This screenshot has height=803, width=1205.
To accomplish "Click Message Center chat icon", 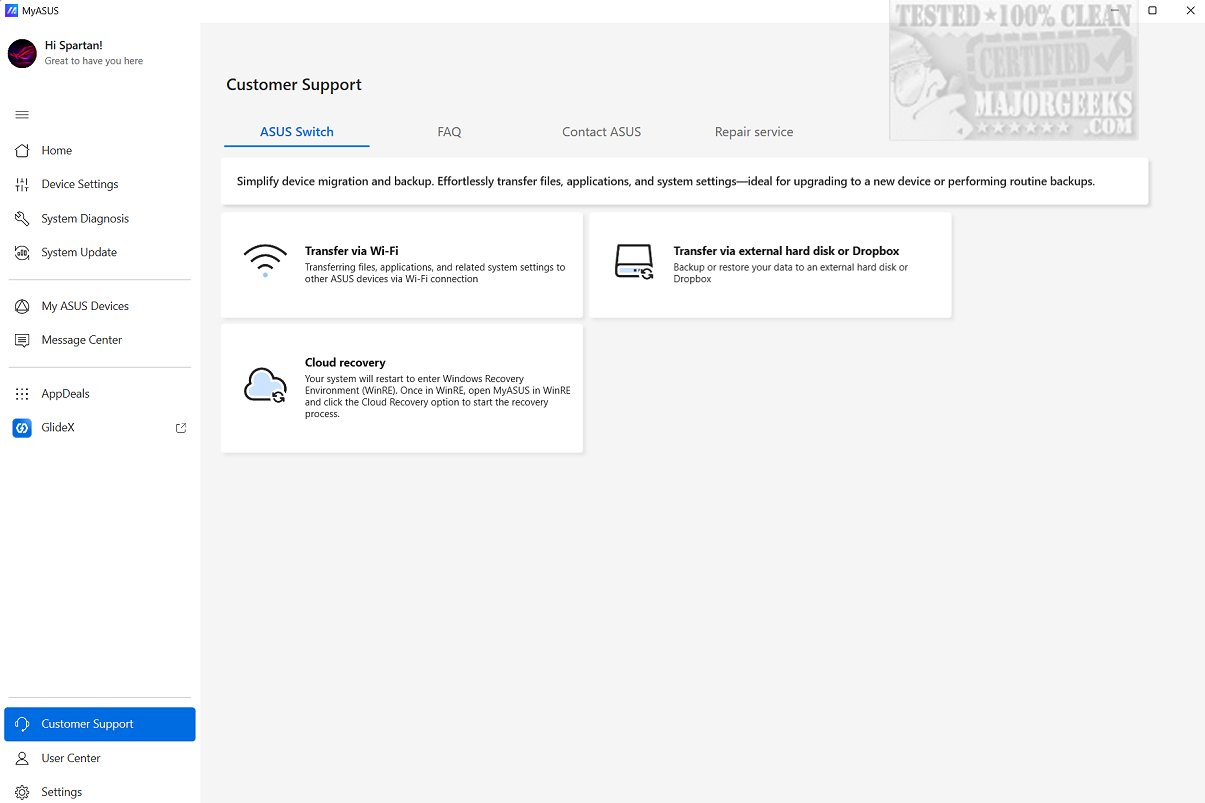I will click(22, 340).
